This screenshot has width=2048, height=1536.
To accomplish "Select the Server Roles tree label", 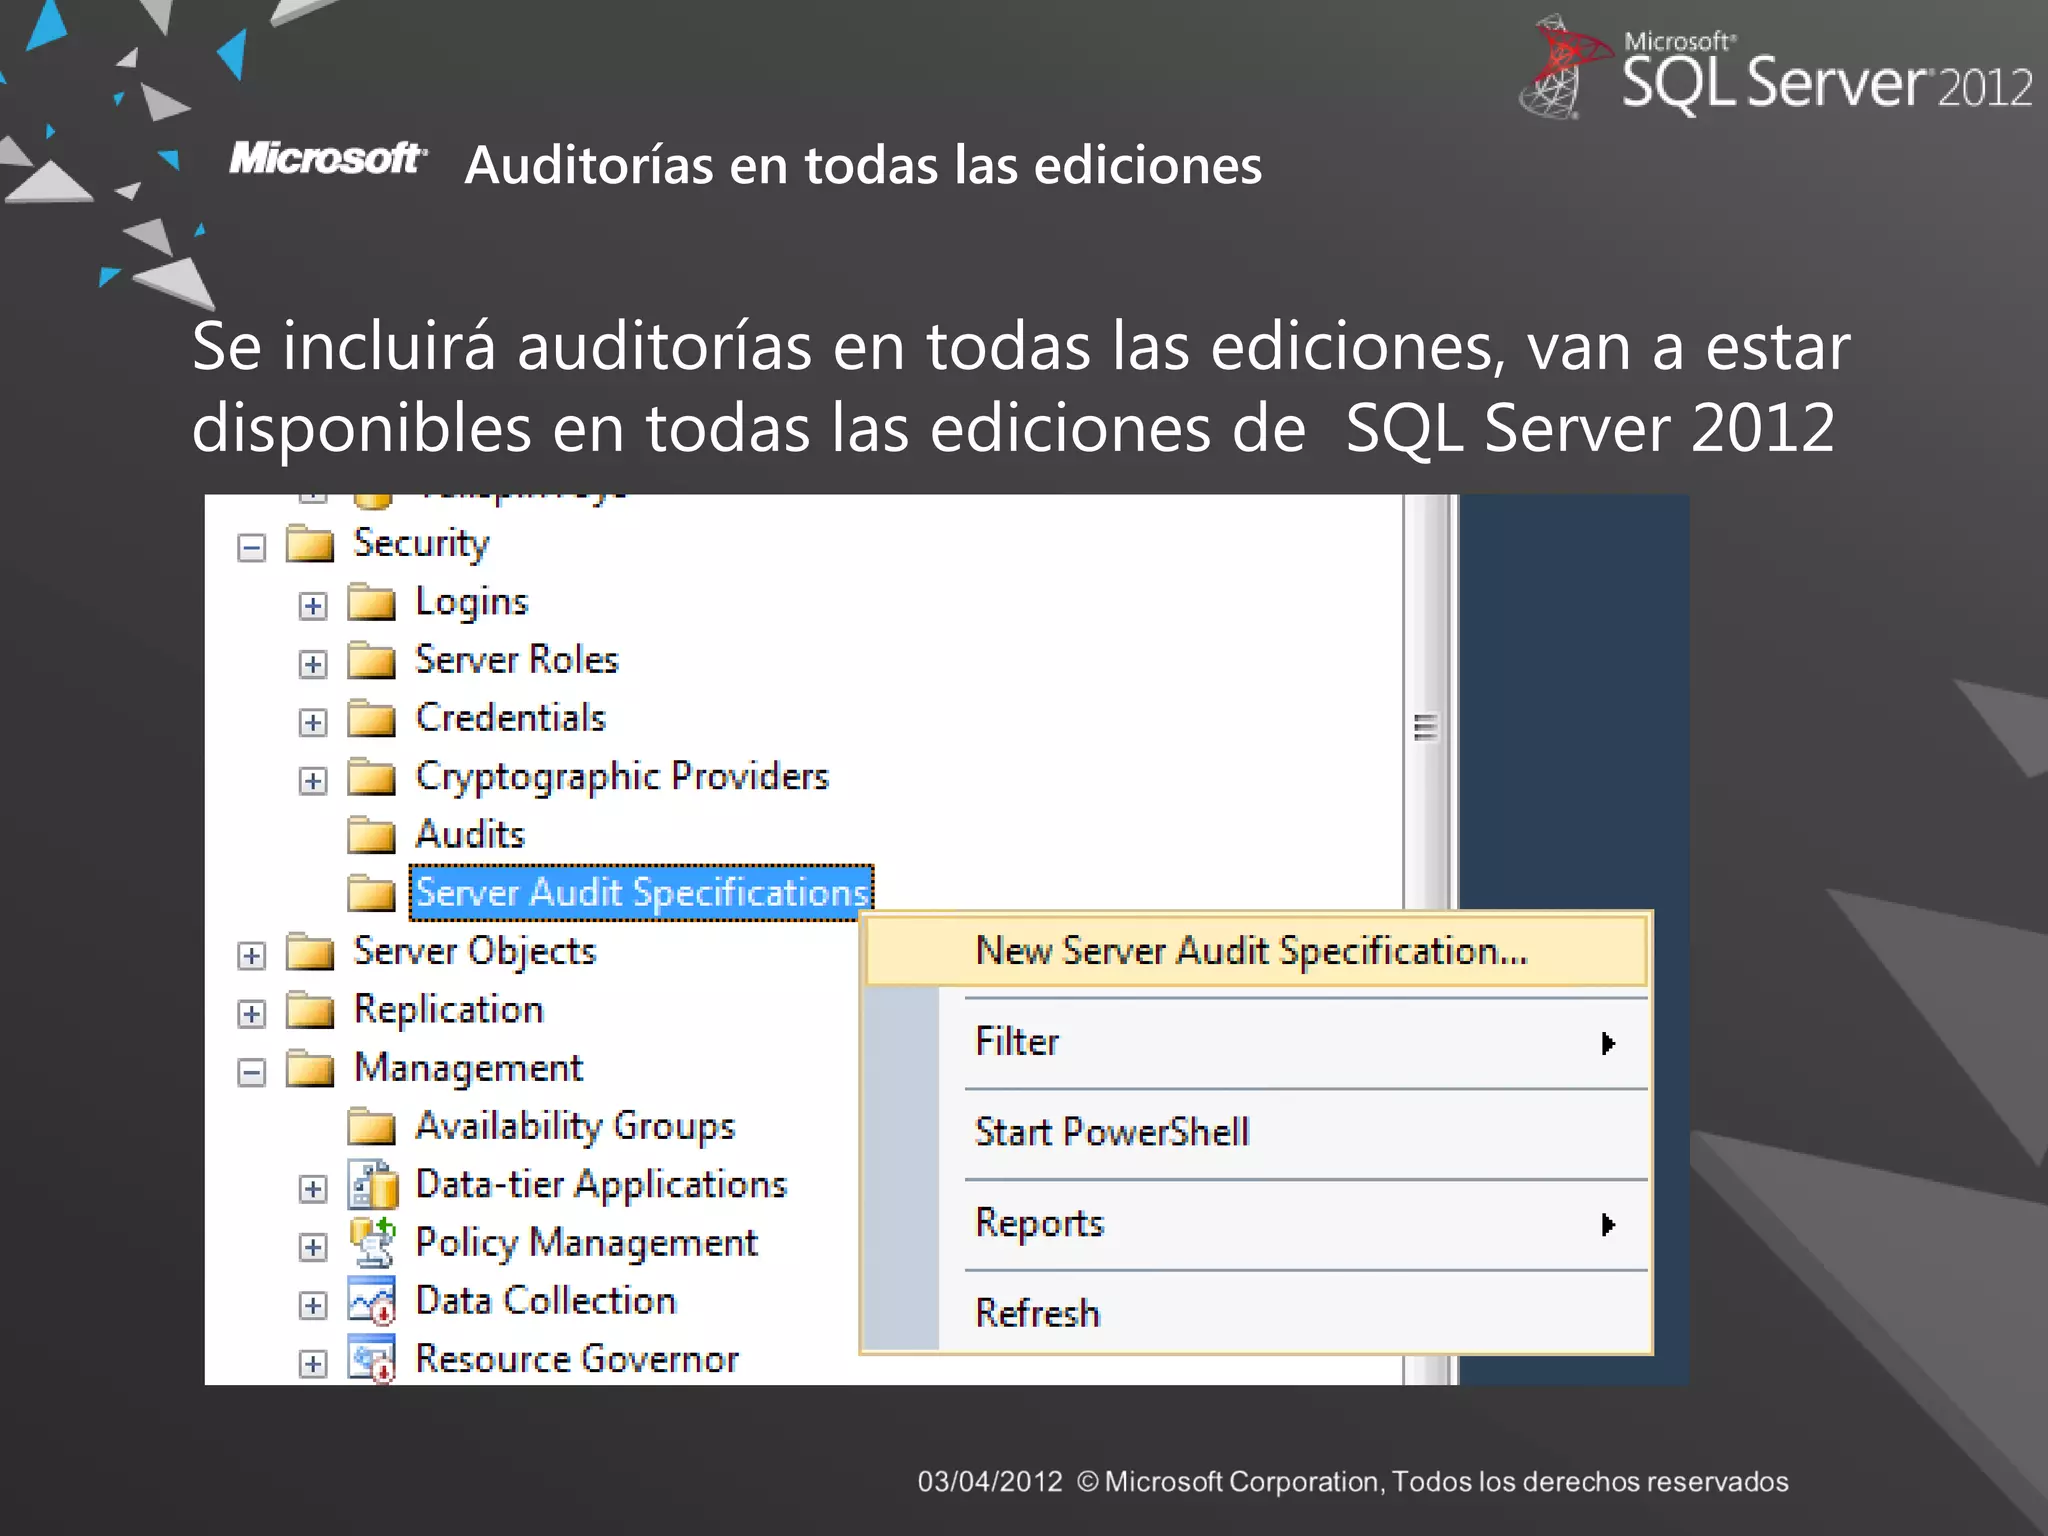I will click(x=517, y=660).
